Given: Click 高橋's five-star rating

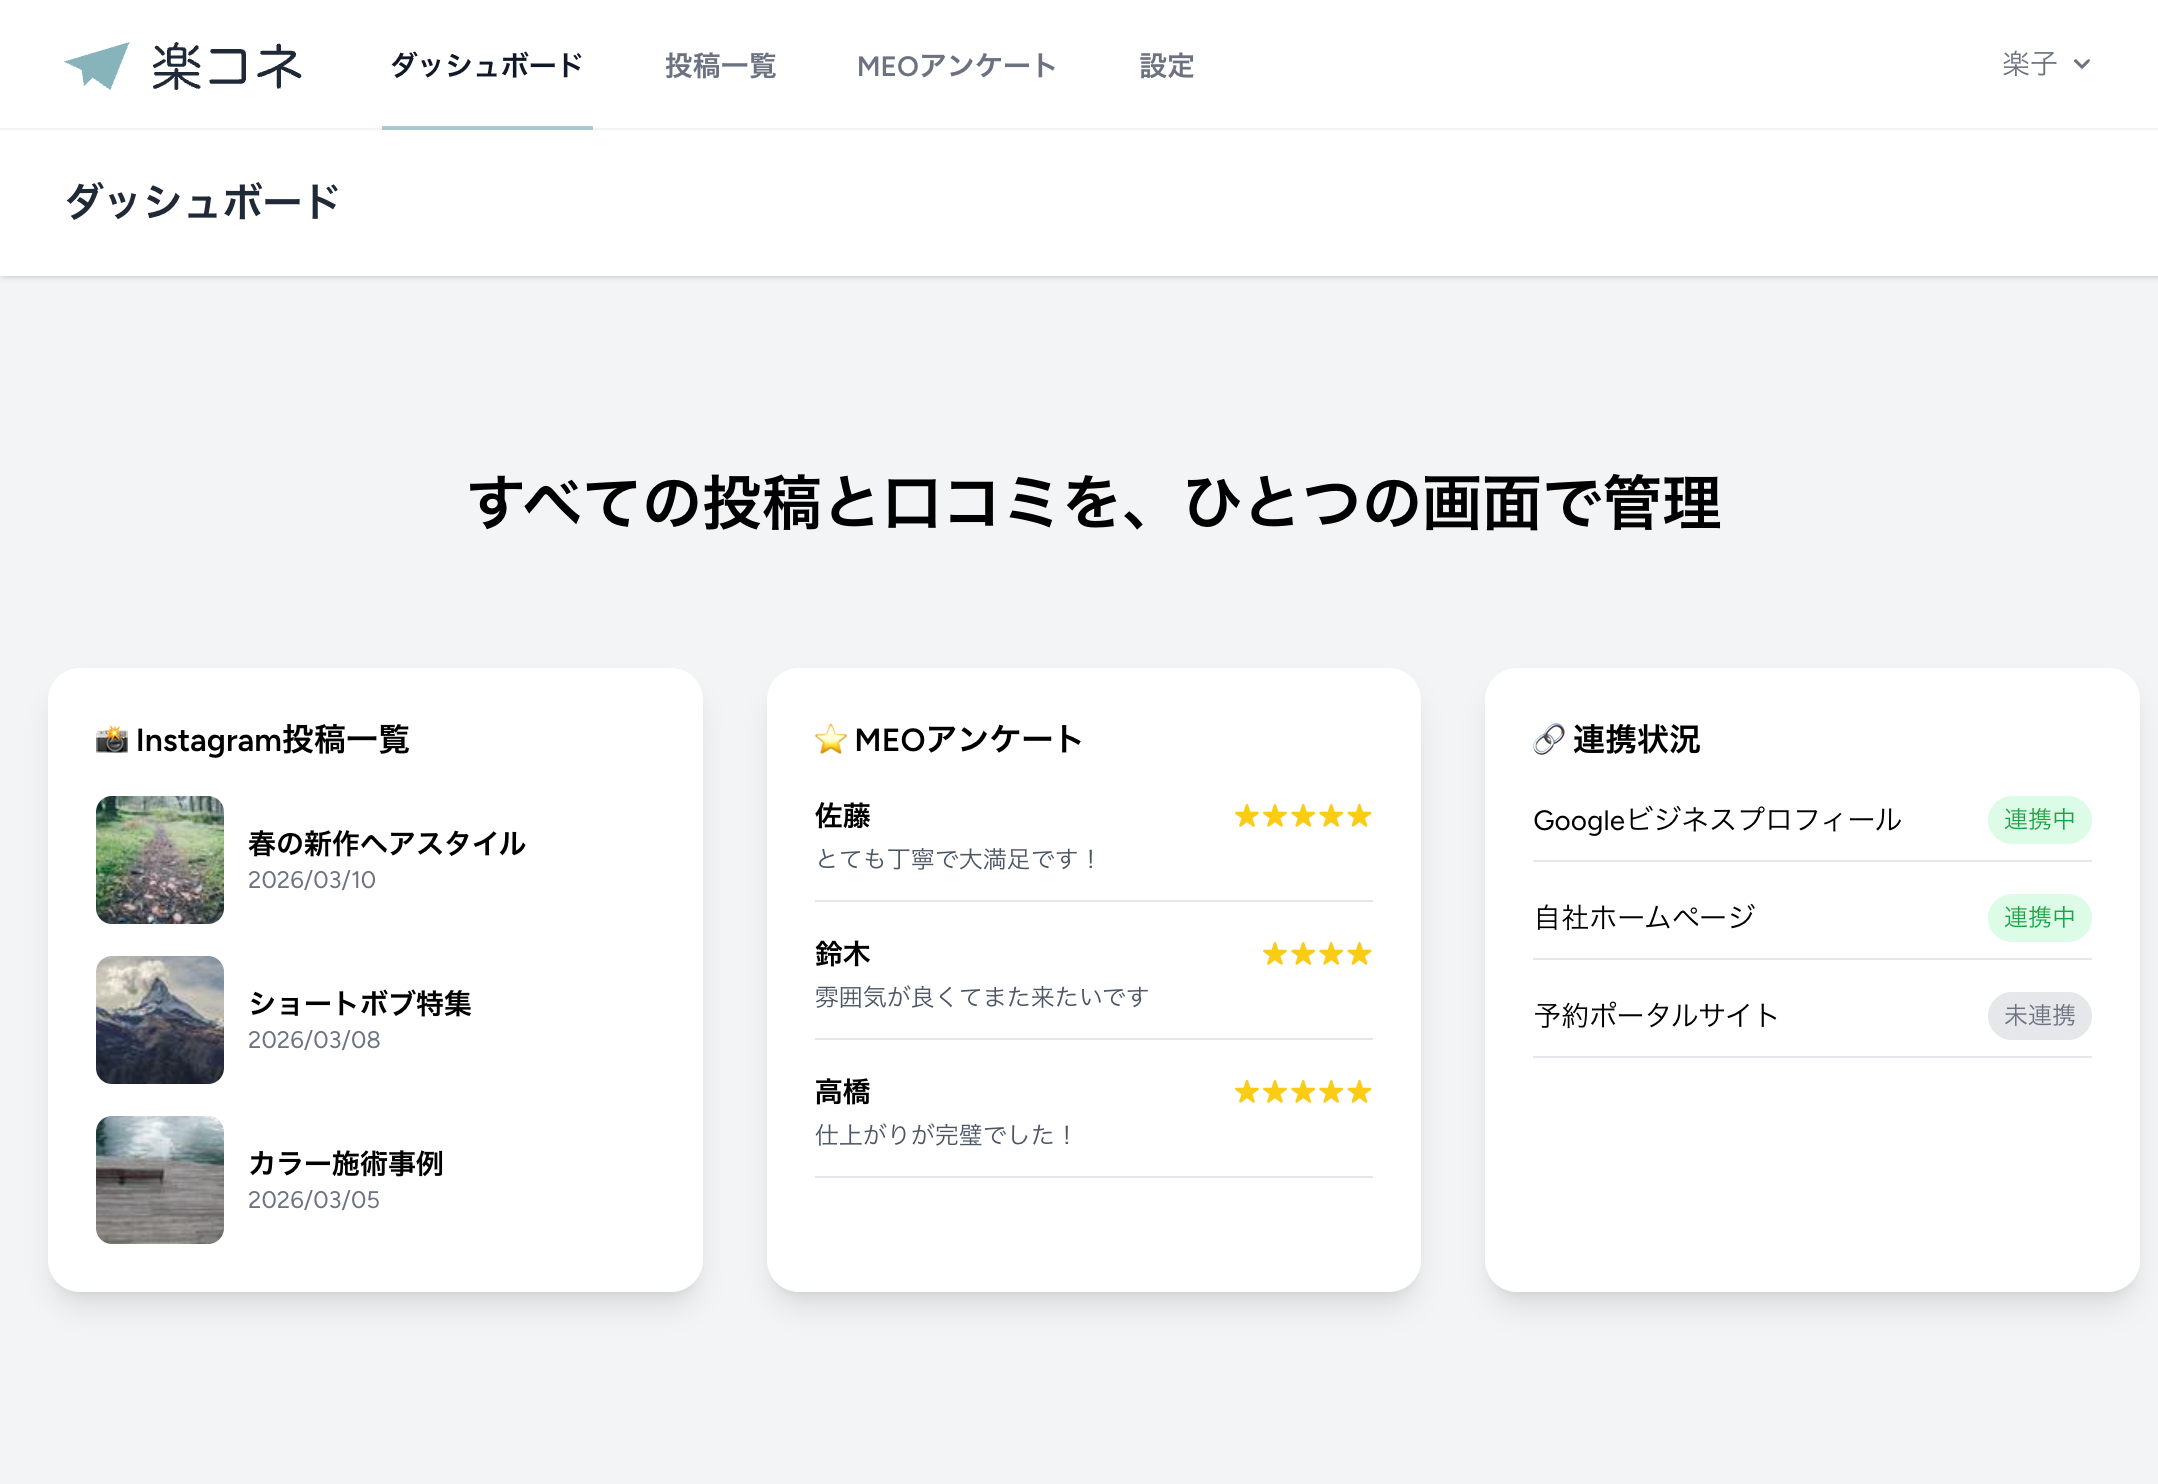Looking at the screenshot, I should click(1302, 1092).
